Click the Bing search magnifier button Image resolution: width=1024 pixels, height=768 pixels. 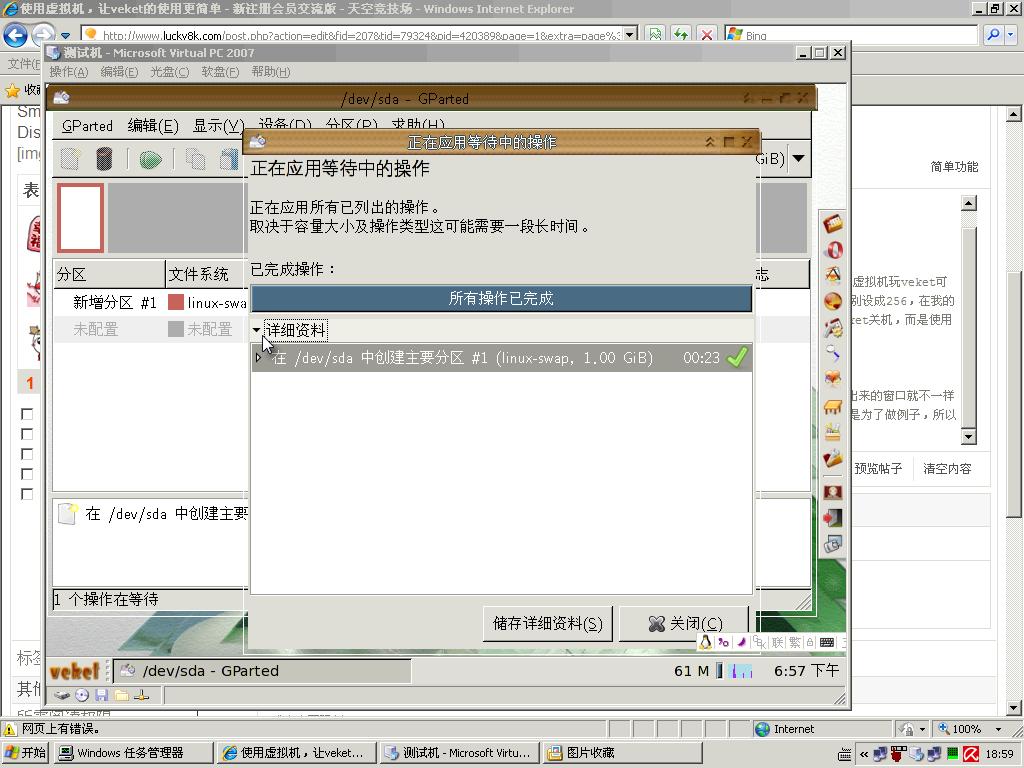(x=993, y=34)
